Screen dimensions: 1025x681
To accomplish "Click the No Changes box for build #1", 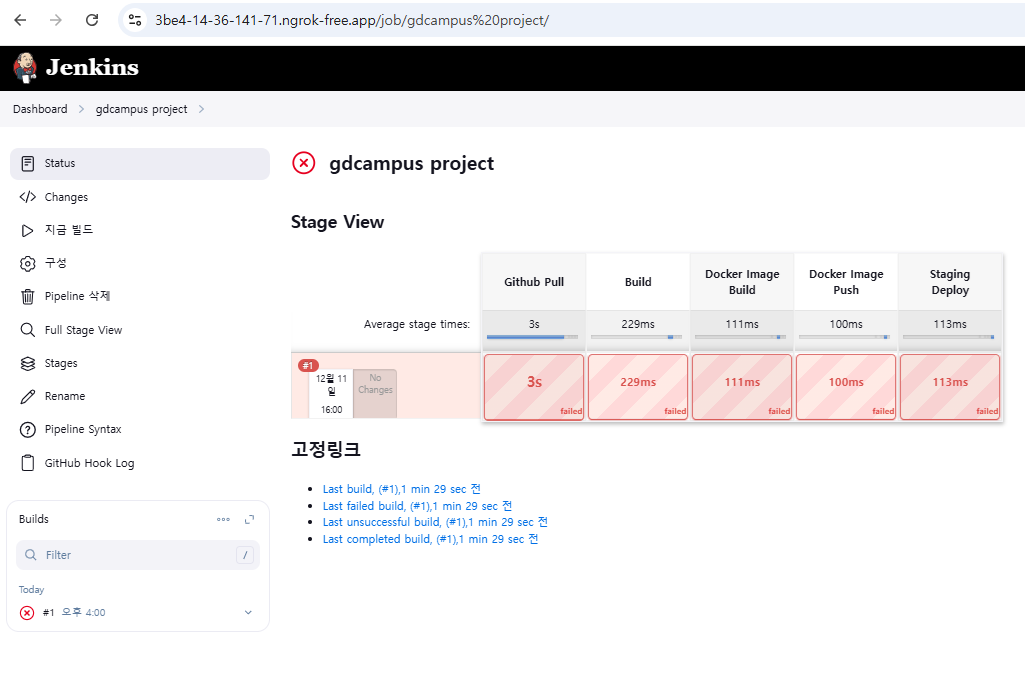I will (x=375, y=393).
